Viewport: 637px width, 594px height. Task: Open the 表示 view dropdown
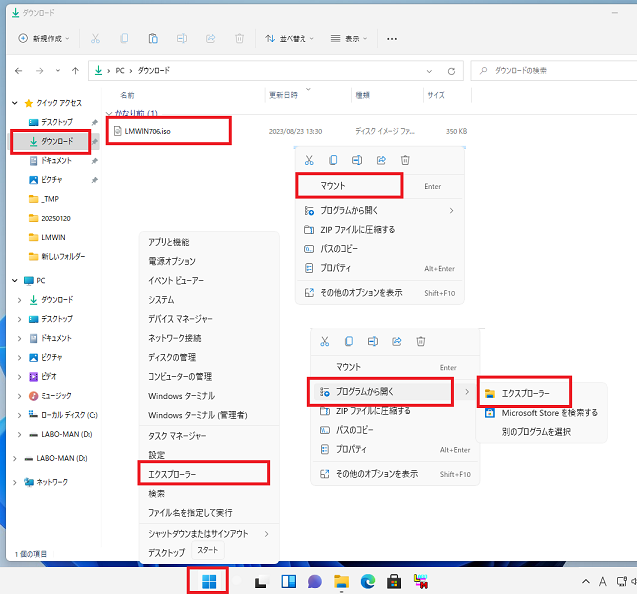point(350,39)
